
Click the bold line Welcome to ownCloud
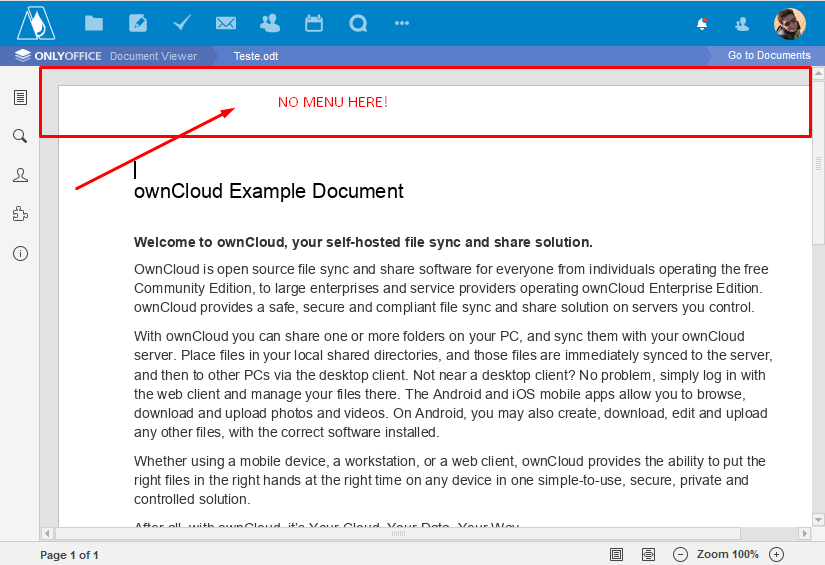click(363, 242)
